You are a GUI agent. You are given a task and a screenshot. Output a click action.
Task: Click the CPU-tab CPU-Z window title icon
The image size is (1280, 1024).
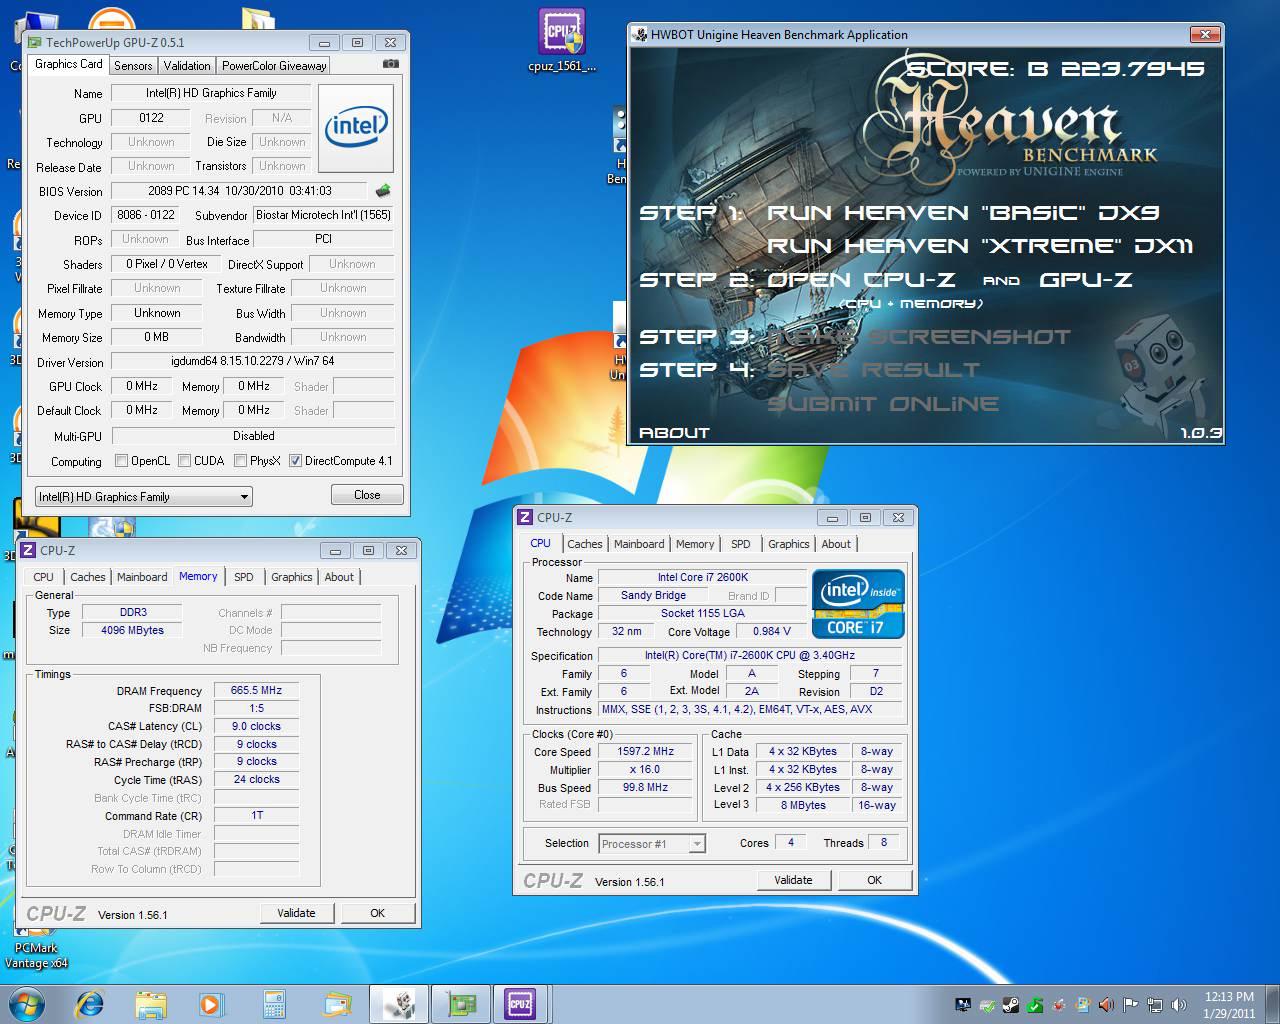point(524,517)
